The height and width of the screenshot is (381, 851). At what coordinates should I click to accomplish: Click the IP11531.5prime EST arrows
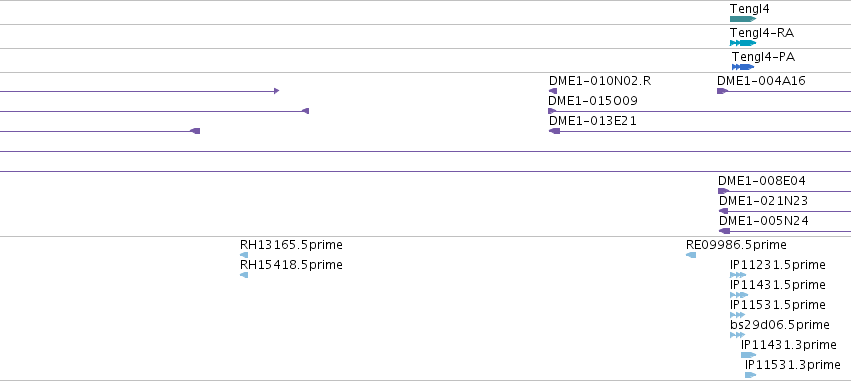coord(738,315)
